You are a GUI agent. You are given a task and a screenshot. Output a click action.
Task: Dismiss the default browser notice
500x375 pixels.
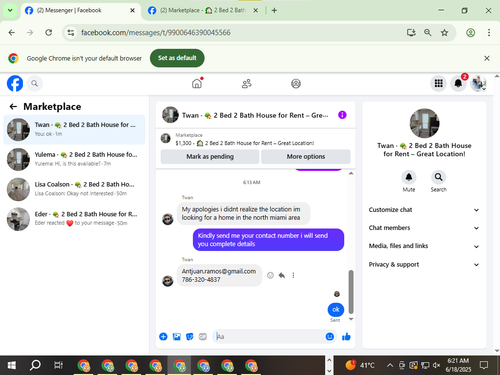click(487, 58)
